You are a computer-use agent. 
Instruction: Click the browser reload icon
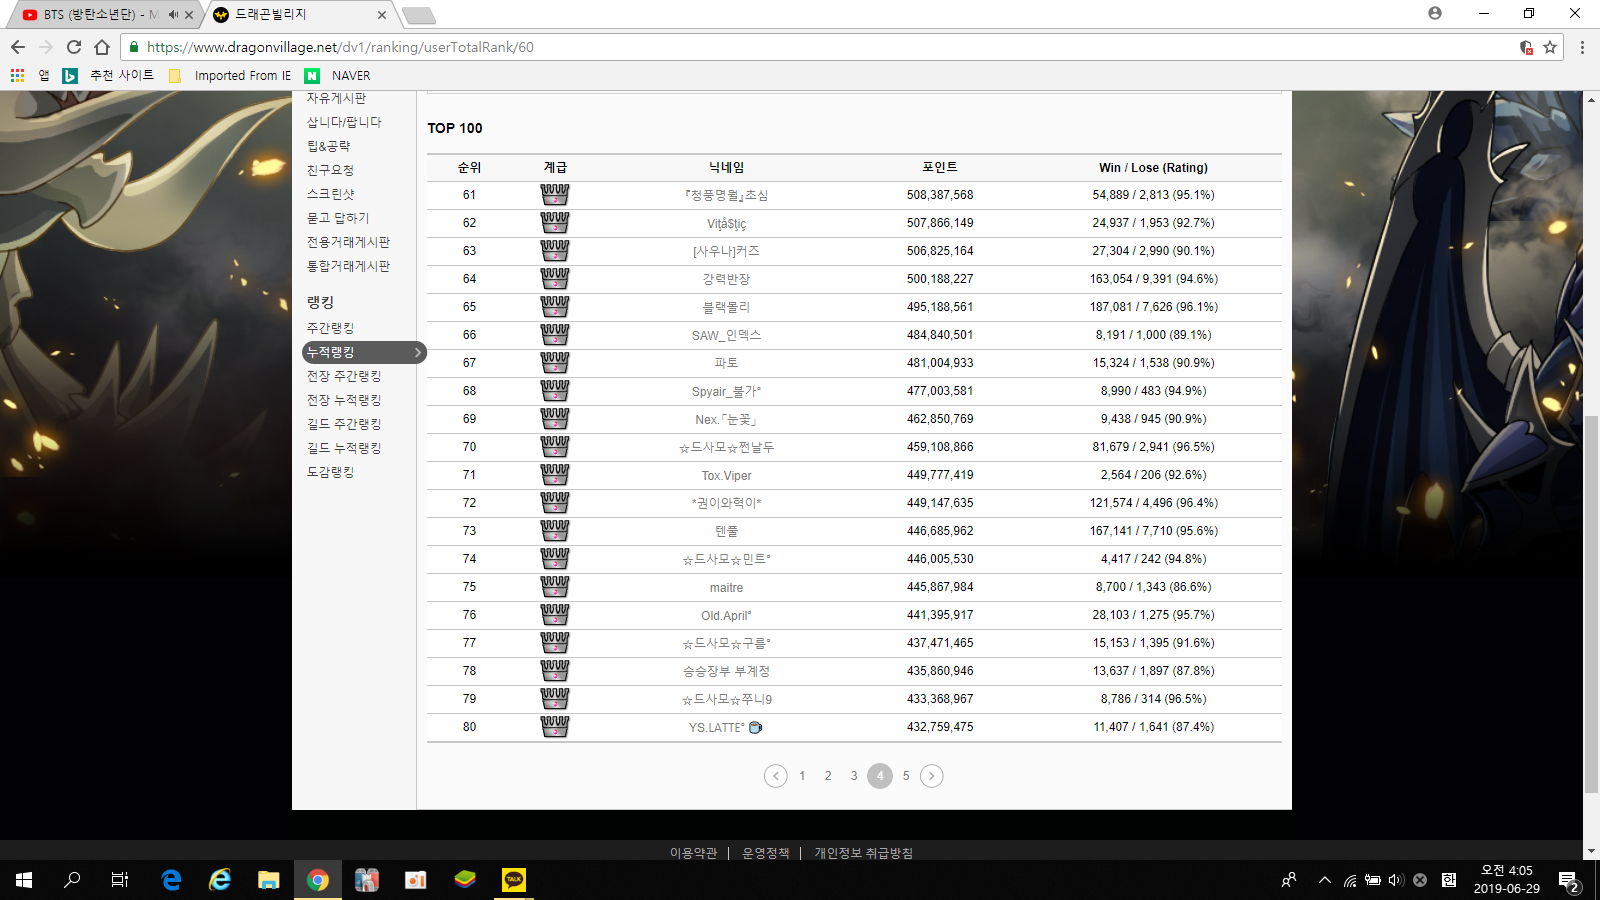click(x=74, y=47)
